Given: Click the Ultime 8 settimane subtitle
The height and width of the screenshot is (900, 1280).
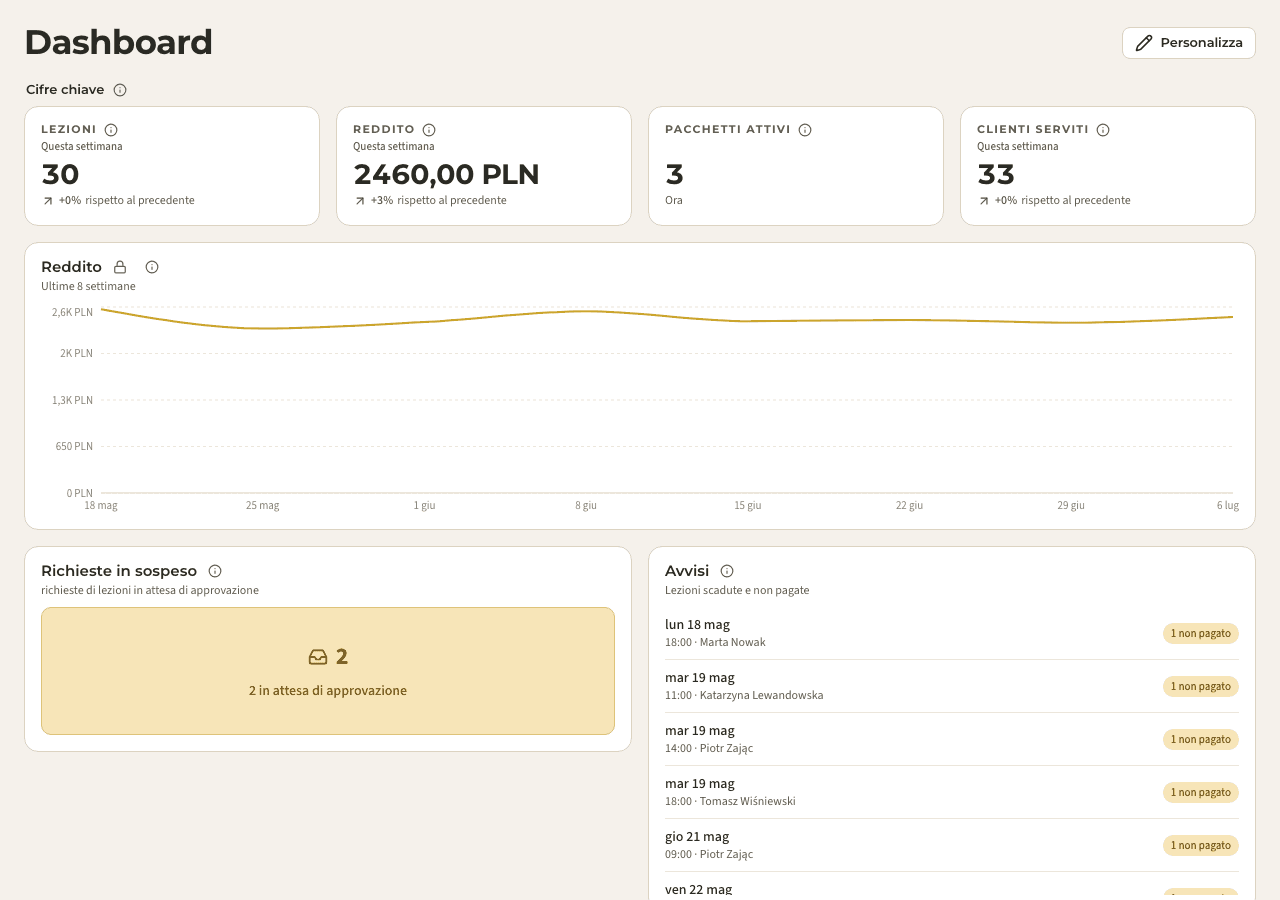Looking at the screenshot, I should [88, 287].
